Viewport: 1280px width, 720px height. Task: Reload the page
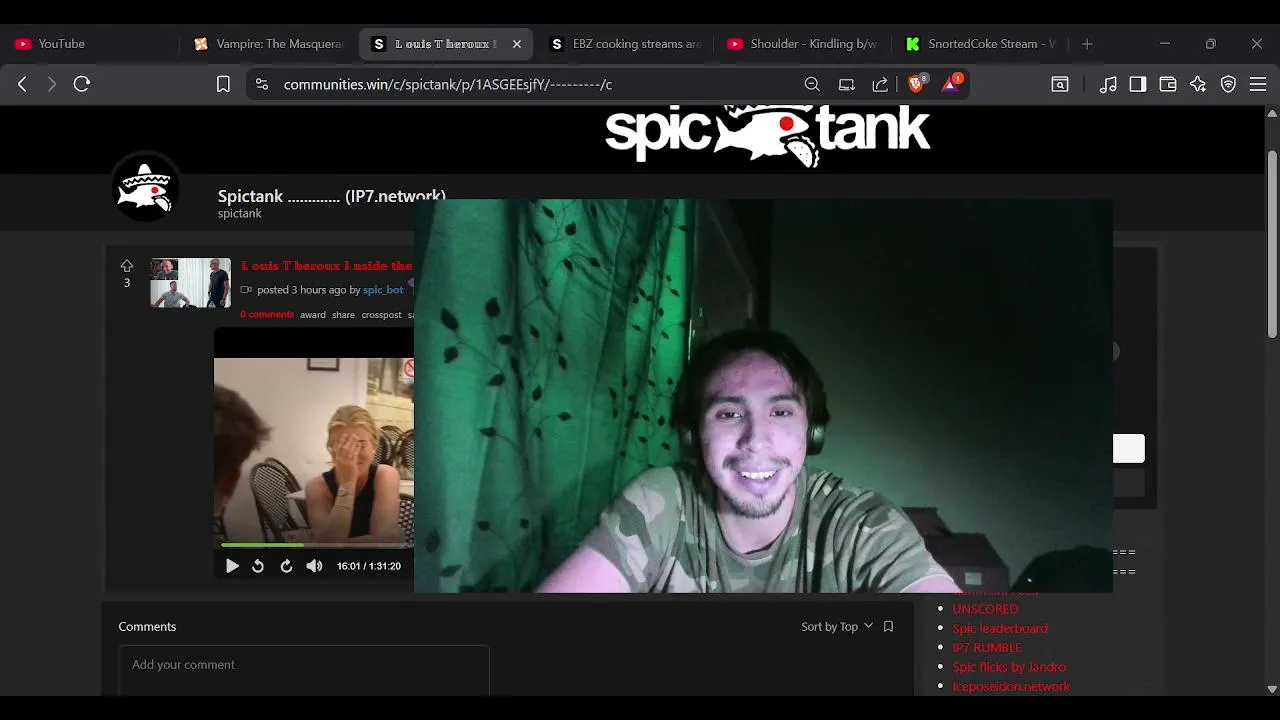[x=82, y=84]
